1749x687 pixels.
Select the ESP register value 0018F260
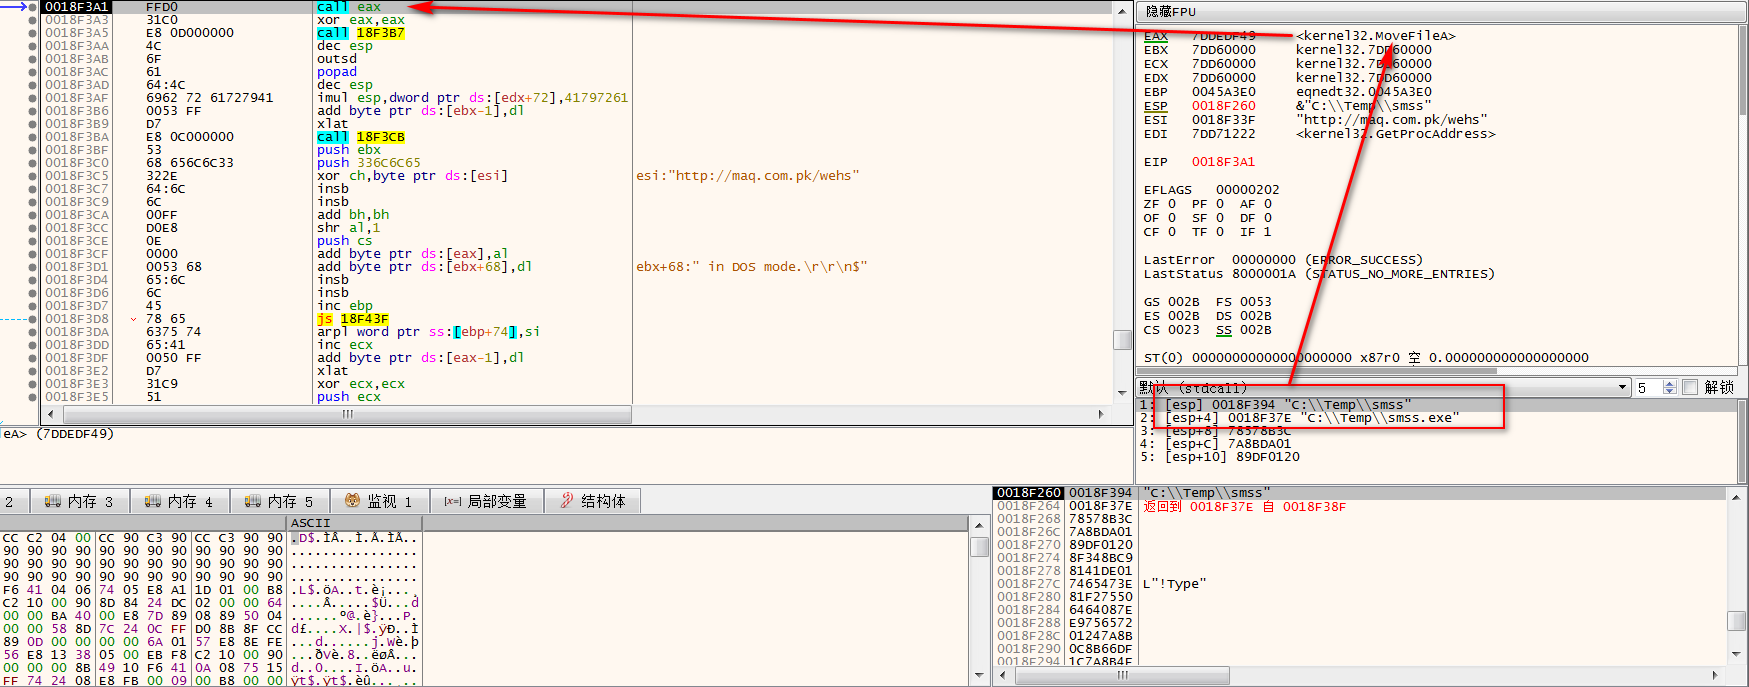[1223, 106]
